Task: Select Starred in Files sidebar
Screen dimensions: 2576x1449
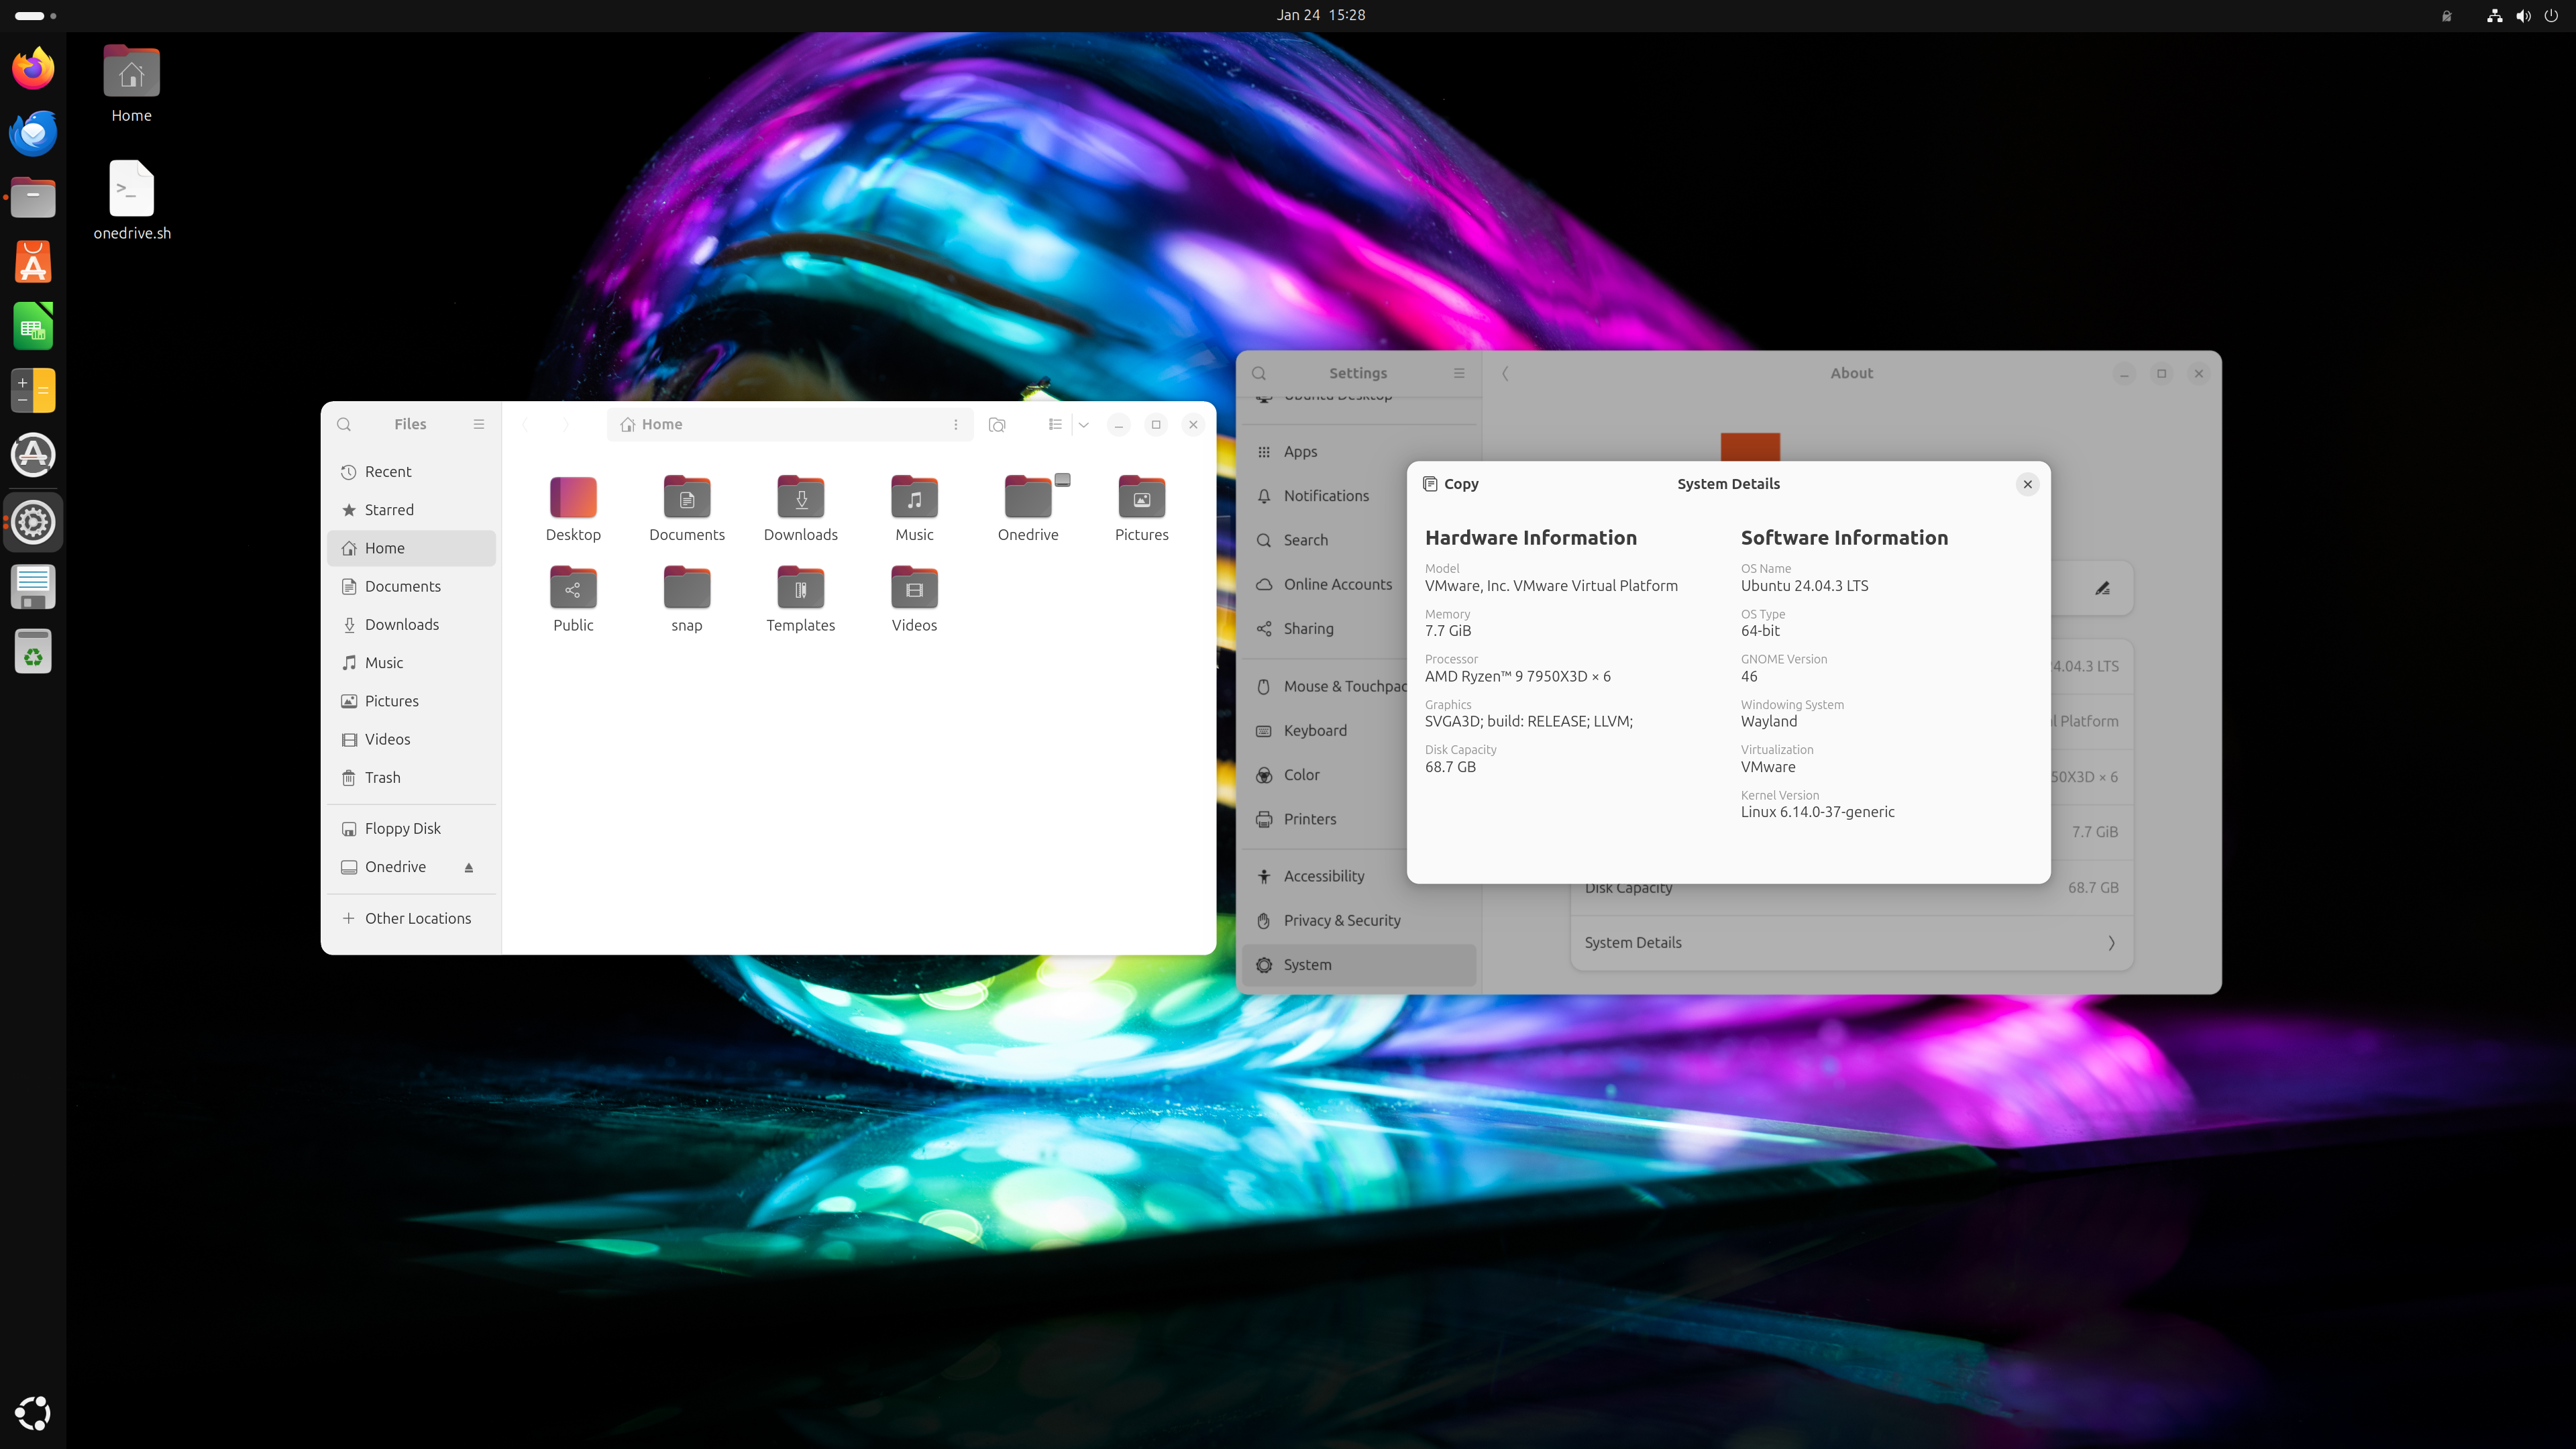Action: pyautogui.click(x=388, y=510)
